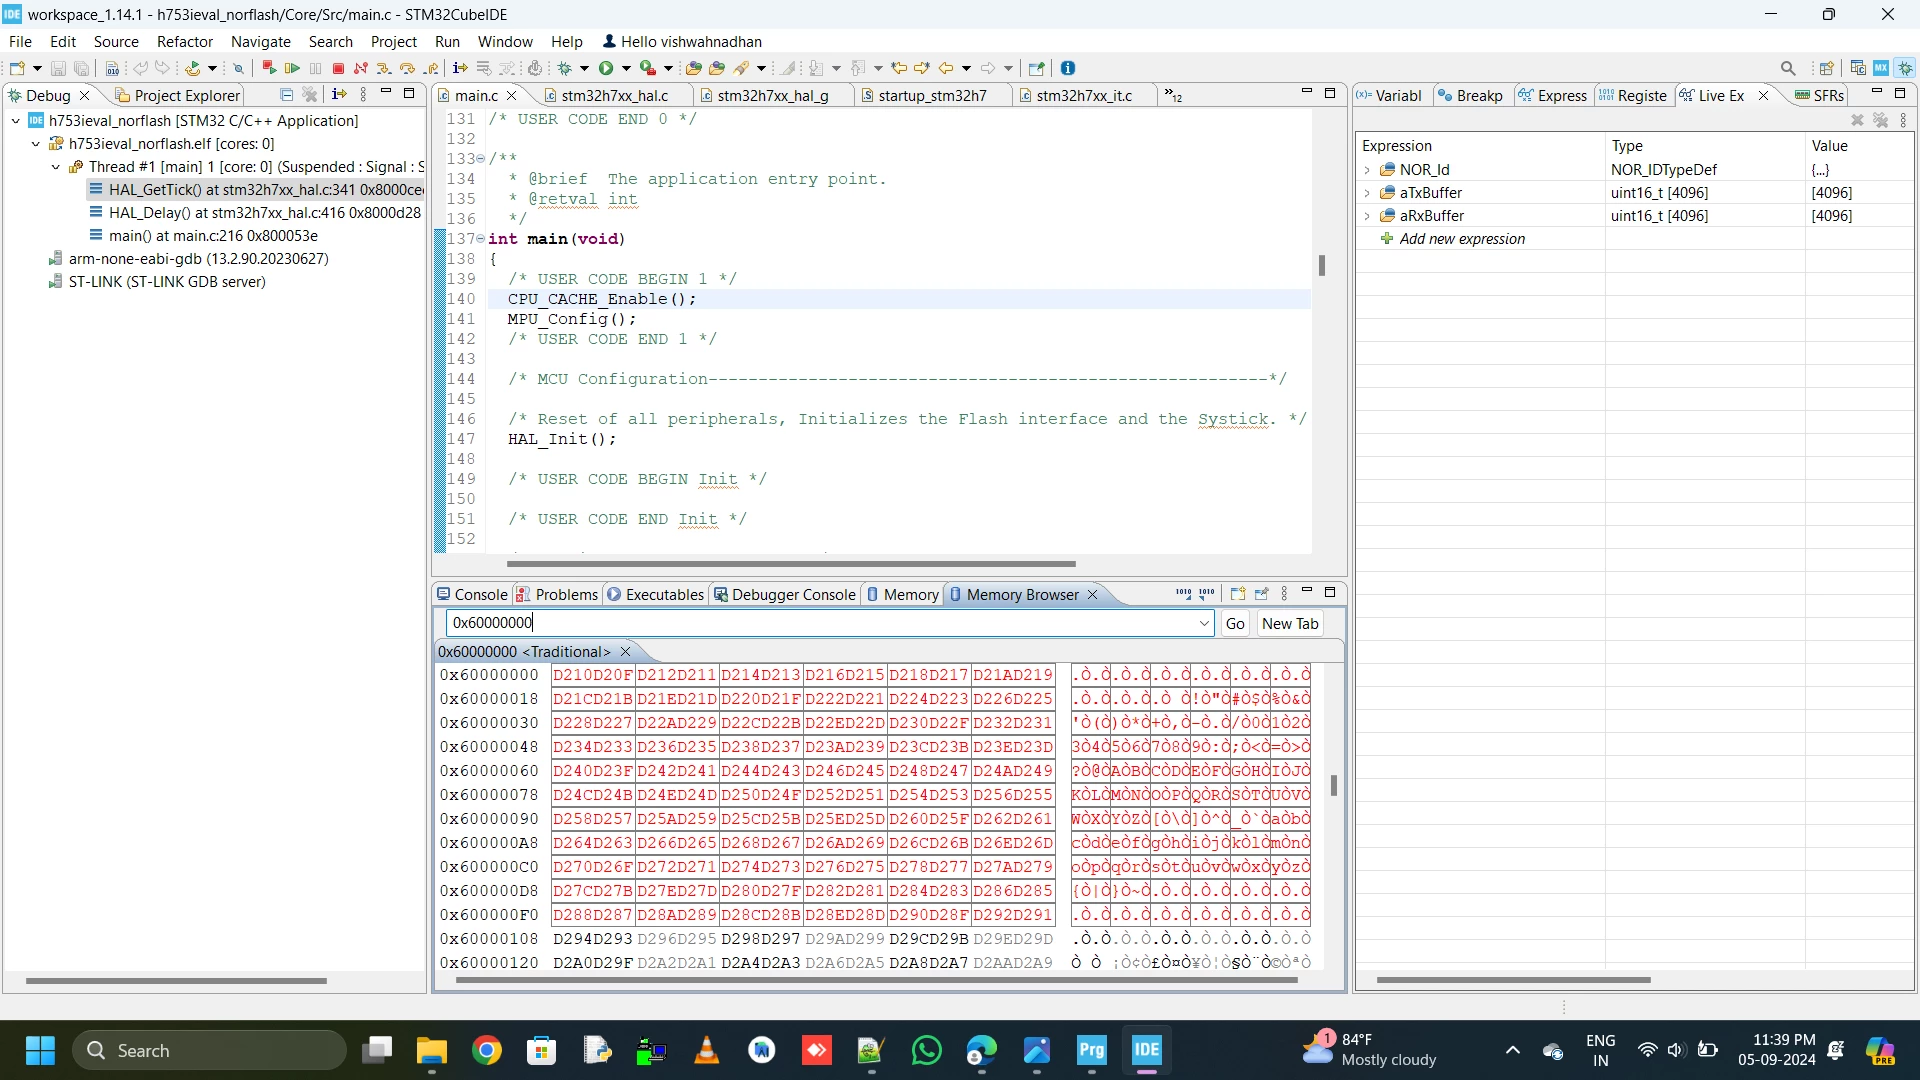Image resolution: width=1920 pixels, height=1080 pixels.
Task: Click Add new expression
Action: 1462,239
